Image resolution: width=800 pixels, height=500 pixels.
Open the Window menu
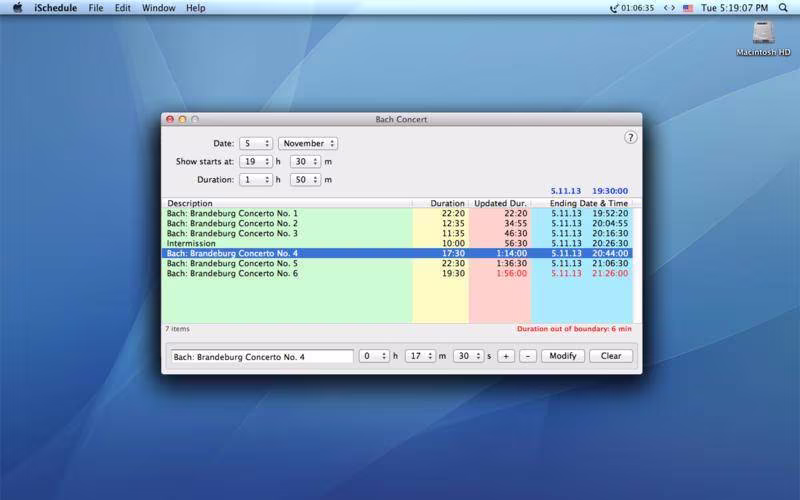[x=159, y=8]
